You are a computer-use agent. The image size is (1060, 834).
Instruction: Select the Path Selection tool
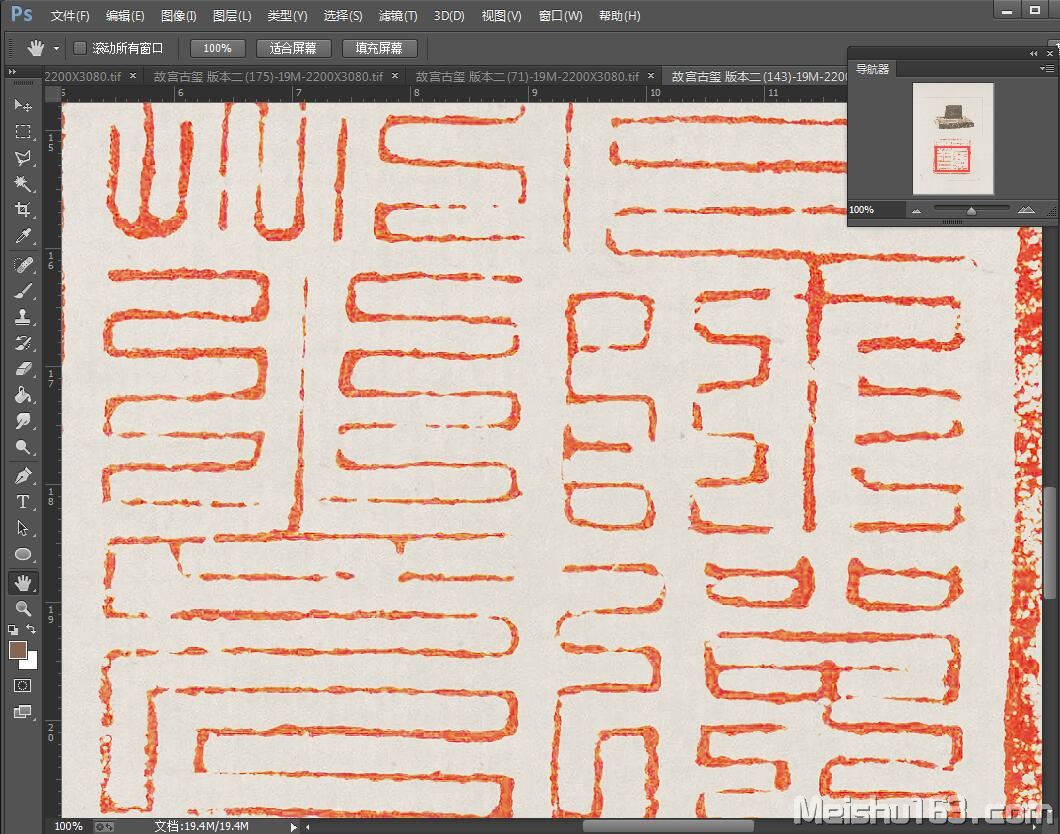pyautogui.click(x=23, y=528)
